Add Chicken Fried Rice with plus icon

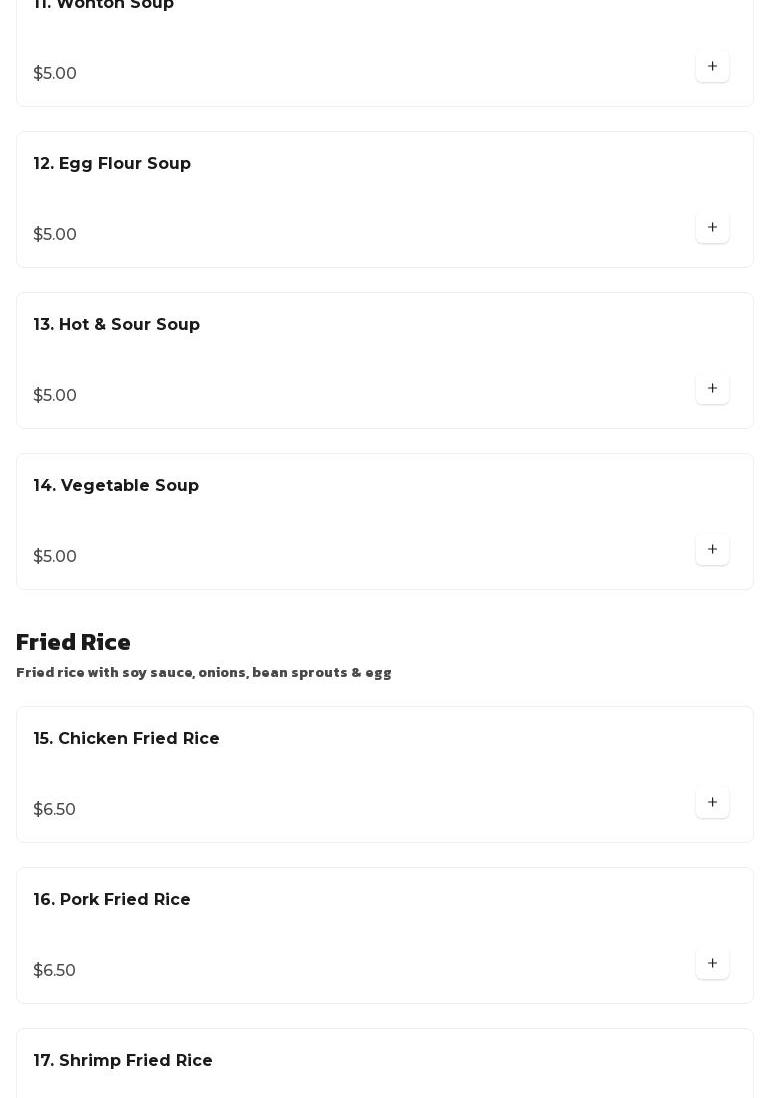tap(712, 803)
